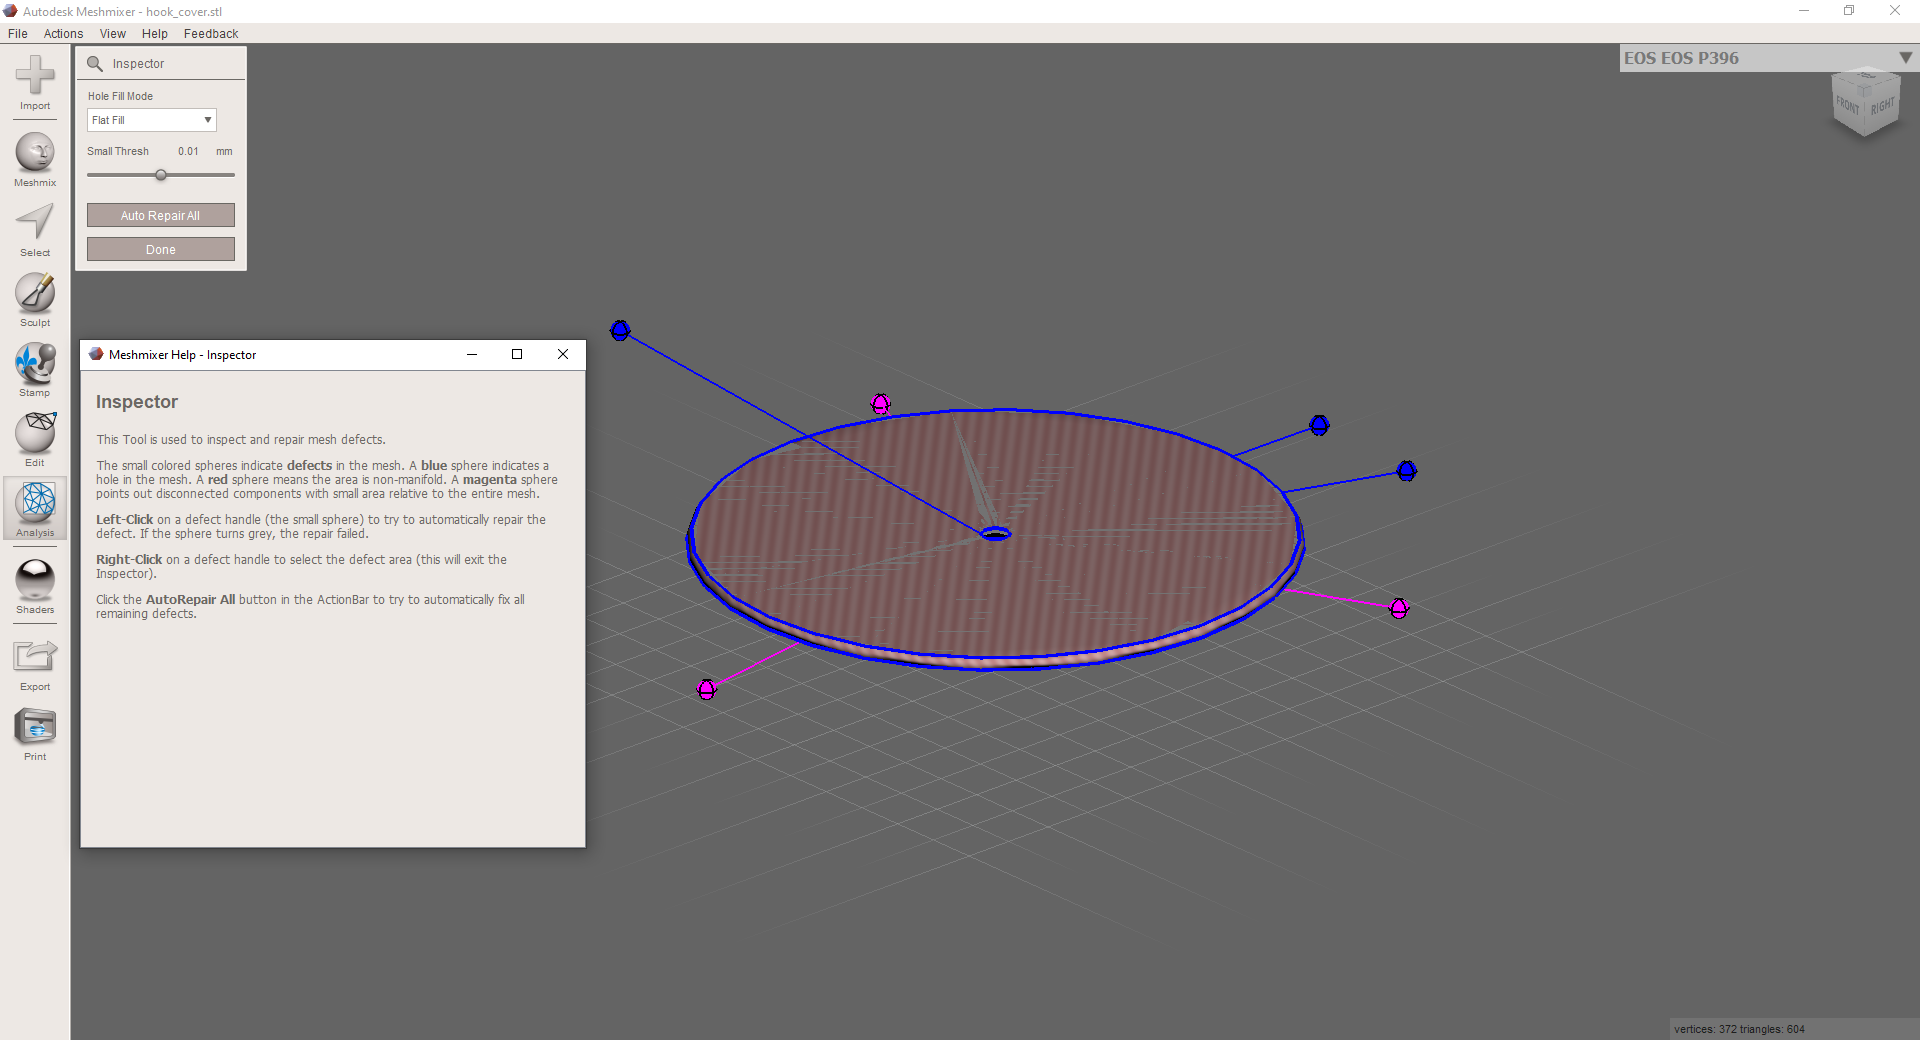Click the Export icon

35,658
